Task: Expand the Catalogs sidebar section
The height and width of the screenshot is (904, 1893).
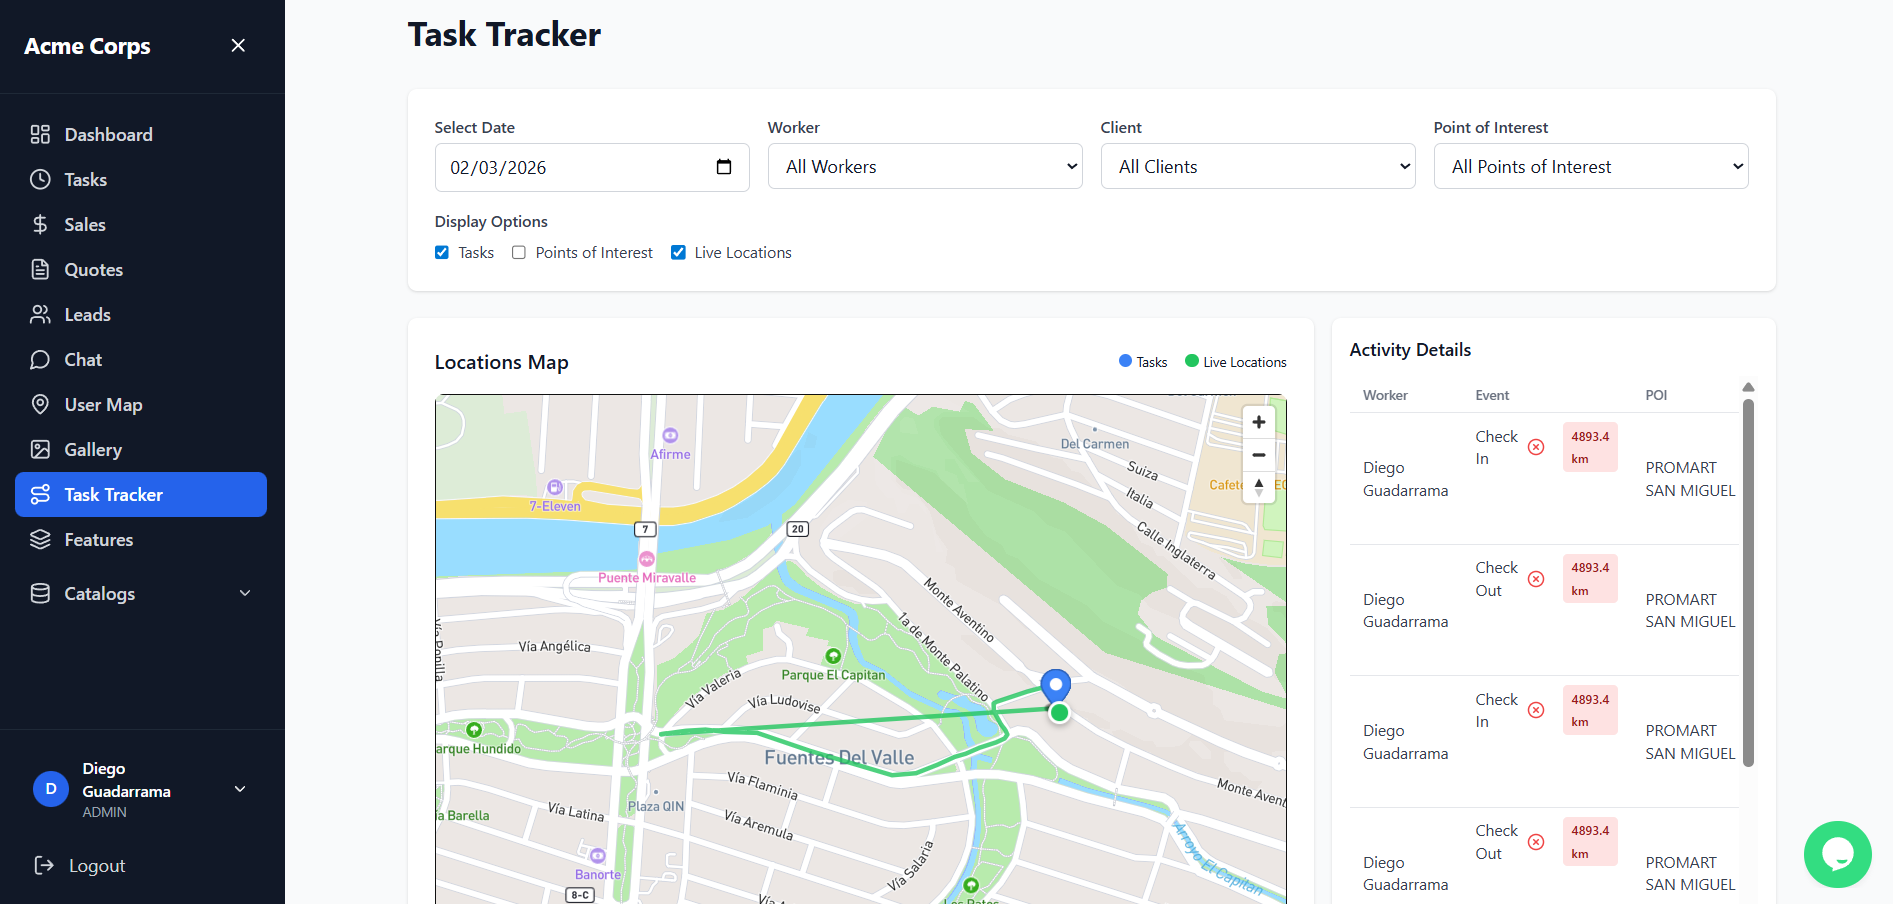Action: click(x=140, y=594)
